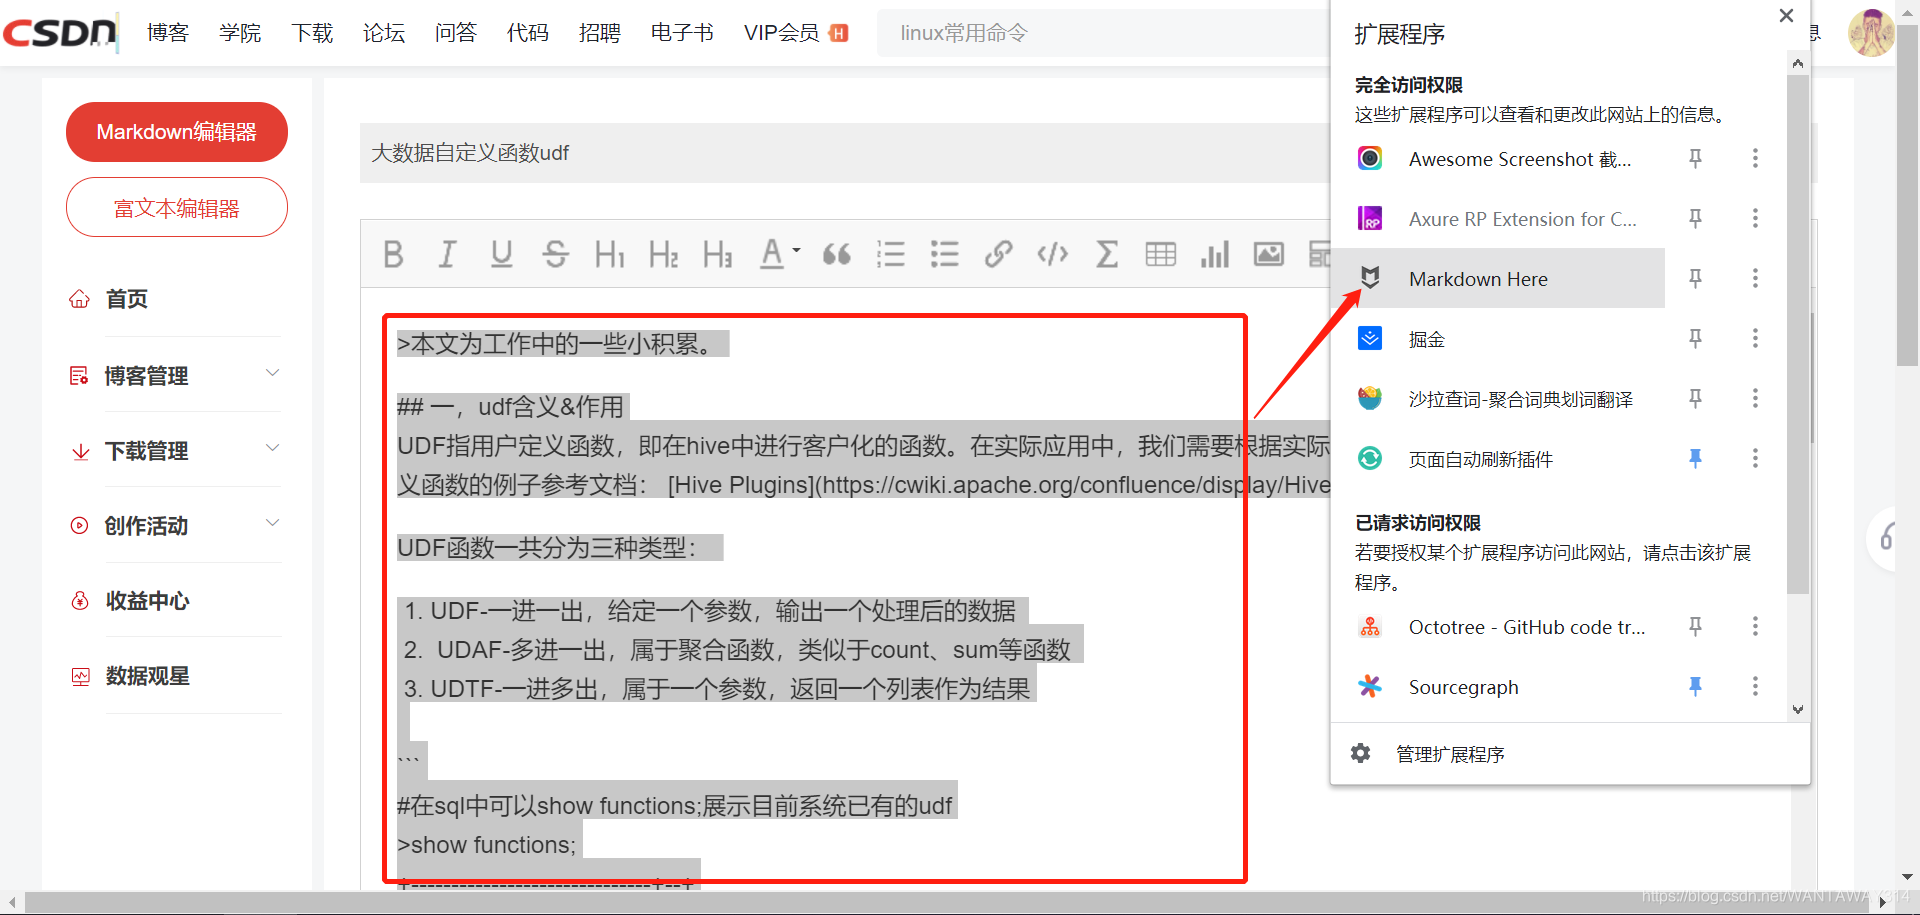Click the Awesome Screenshot extension icon
The image size is (1920, 915).
pyautogui.click(x=1370, y=158)
